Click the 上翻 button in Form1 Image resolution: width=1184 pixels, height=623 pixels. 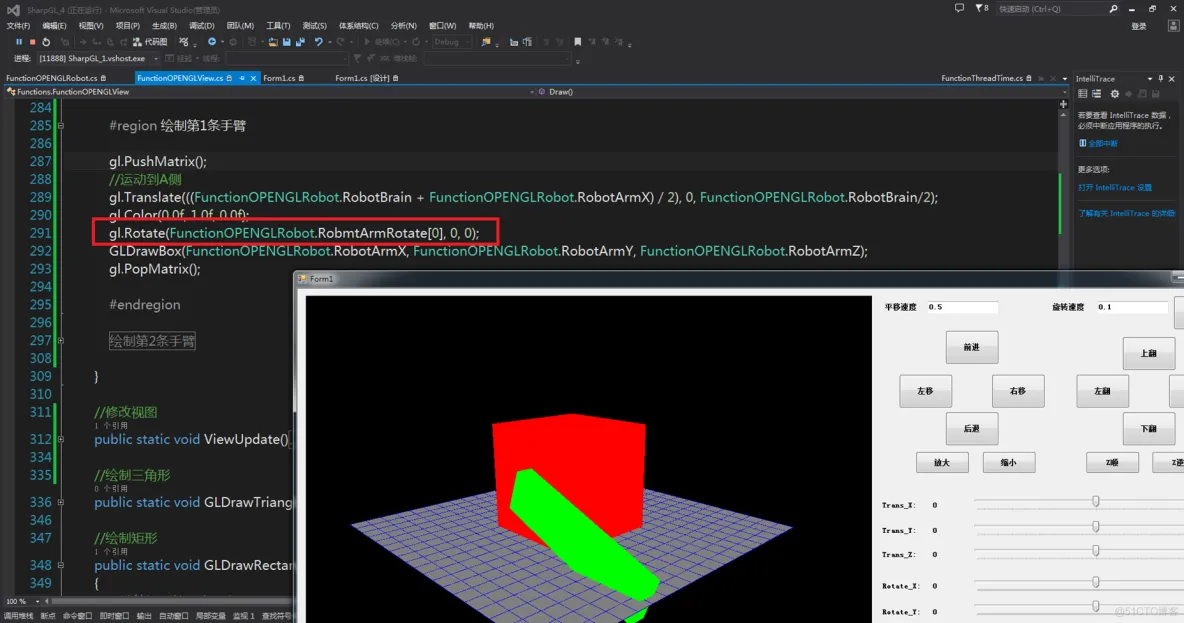1149,353
